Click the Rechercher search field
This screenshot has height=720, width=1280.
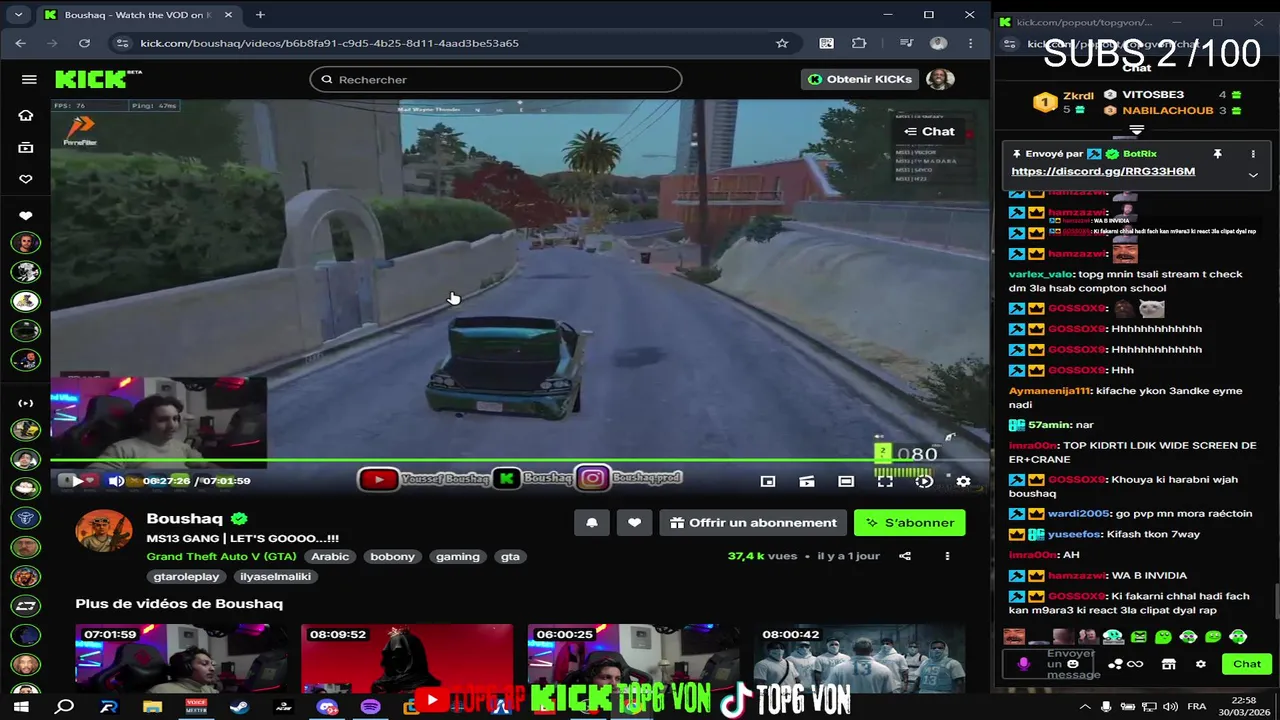click(496, 79)
